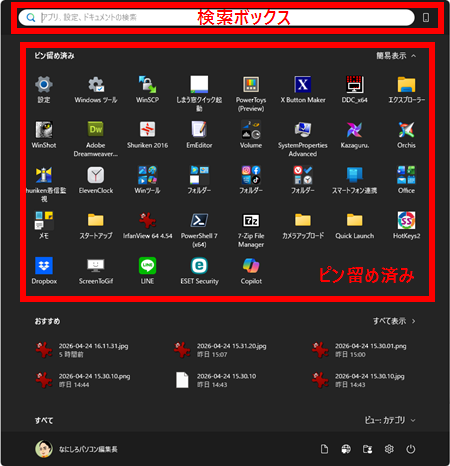Screen dimensions: 450x466
Task: Launch SystemPropertiesAdvanced
Action: 303,139
